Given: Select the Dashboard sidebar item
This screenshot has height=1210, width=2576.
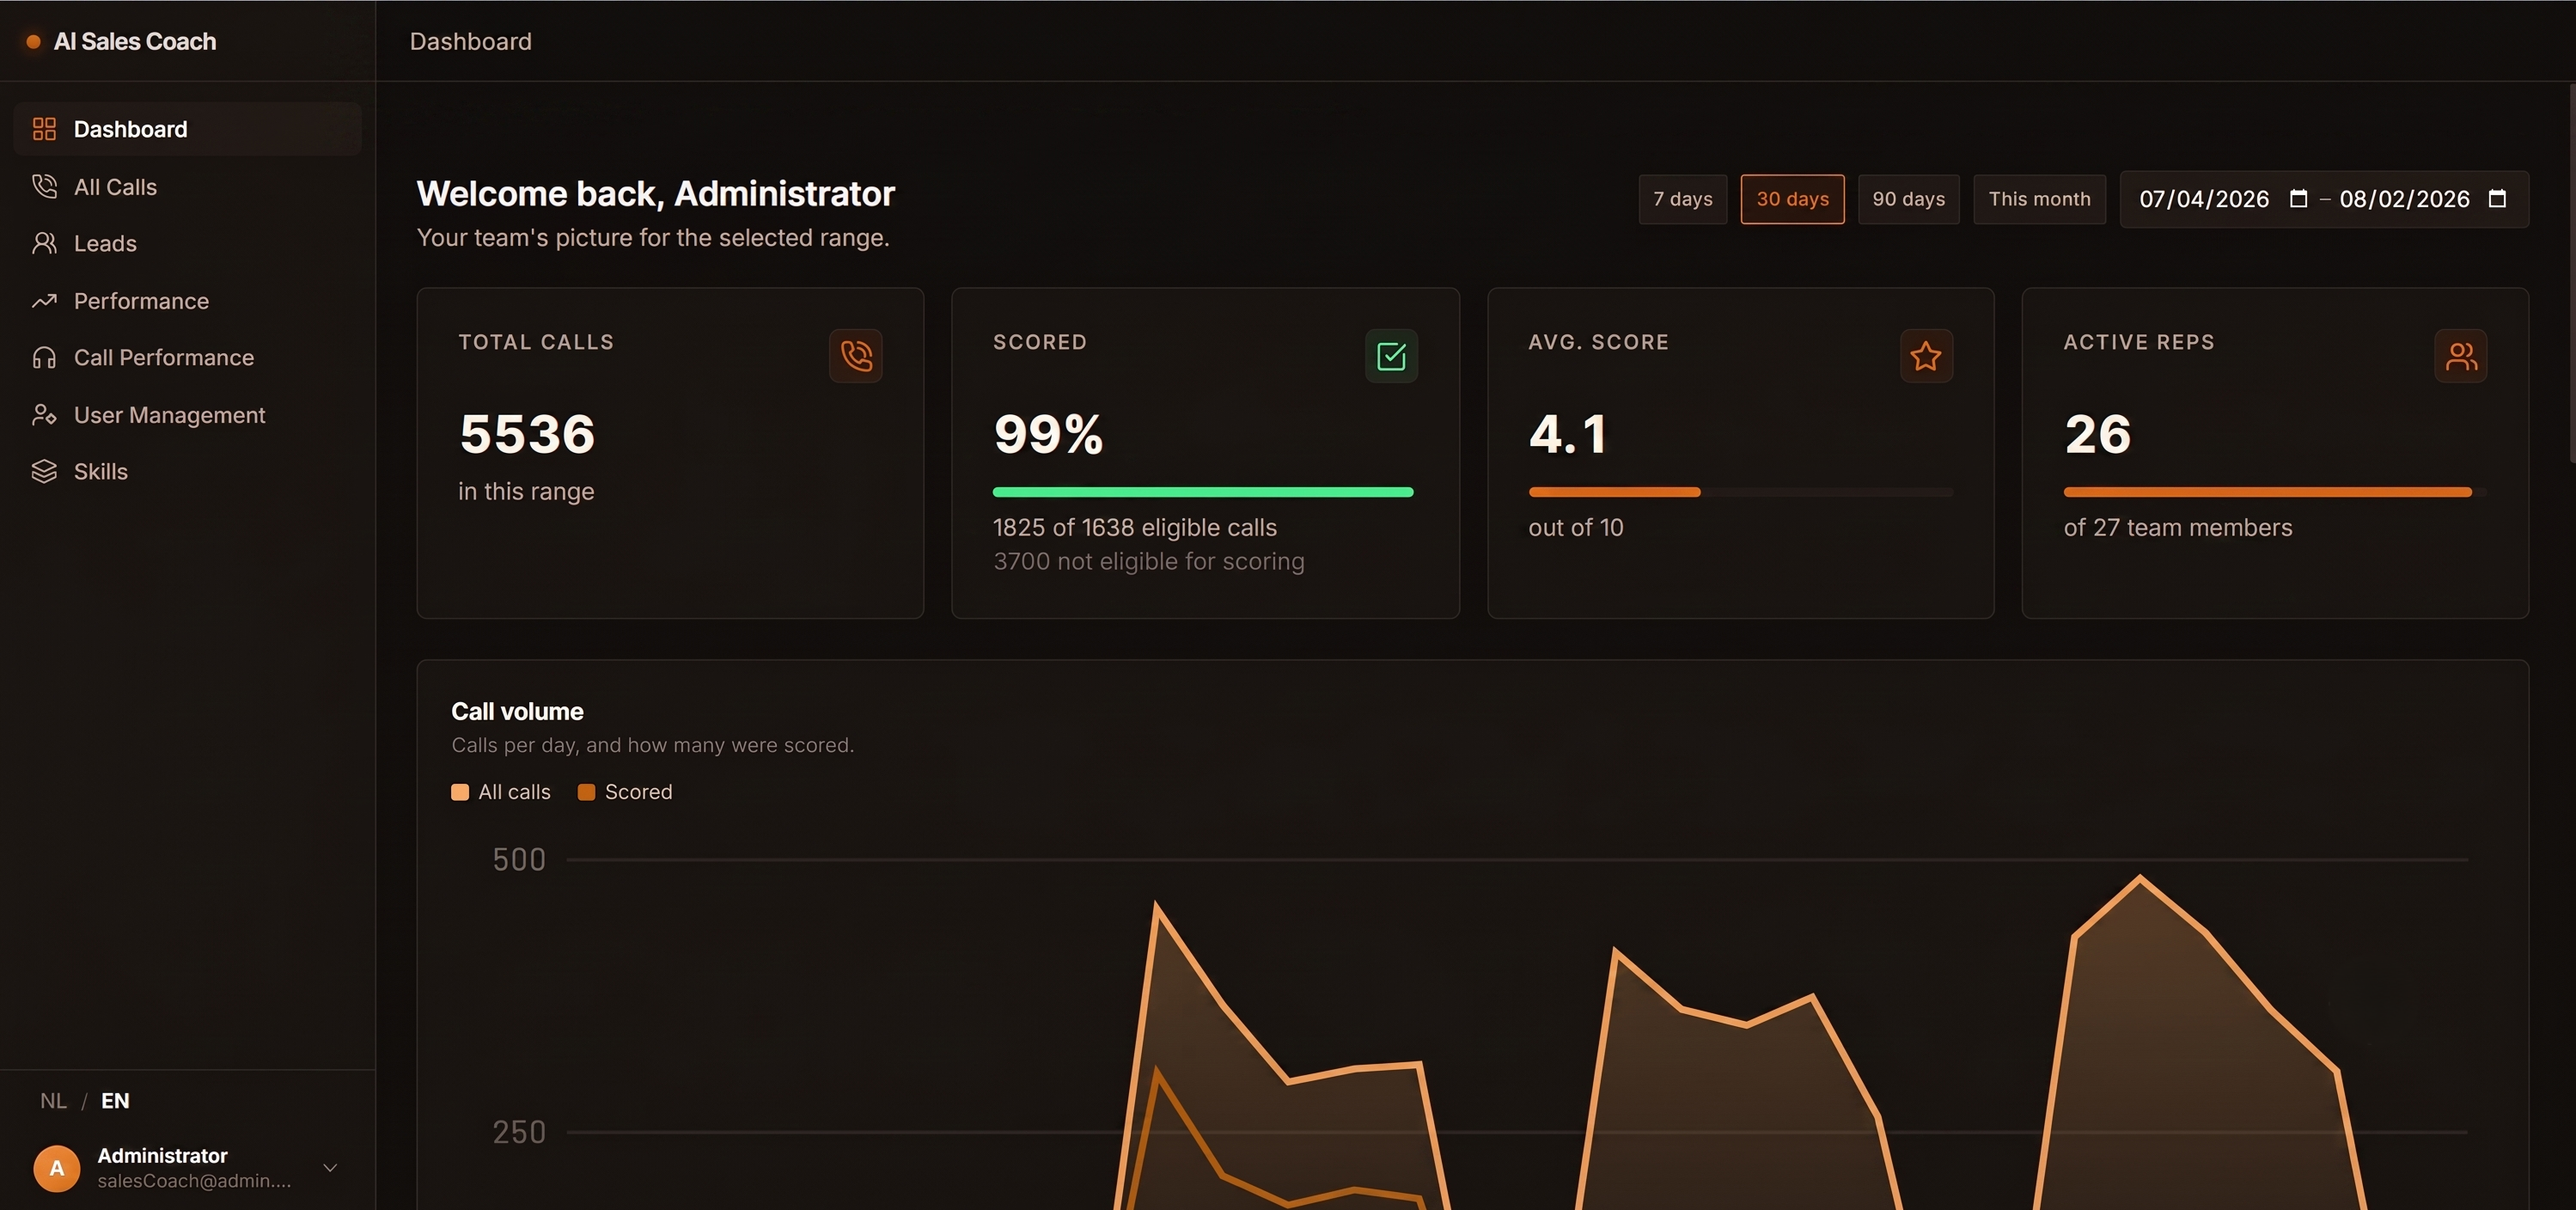Looking at the screenshot, I should point(188,129).
